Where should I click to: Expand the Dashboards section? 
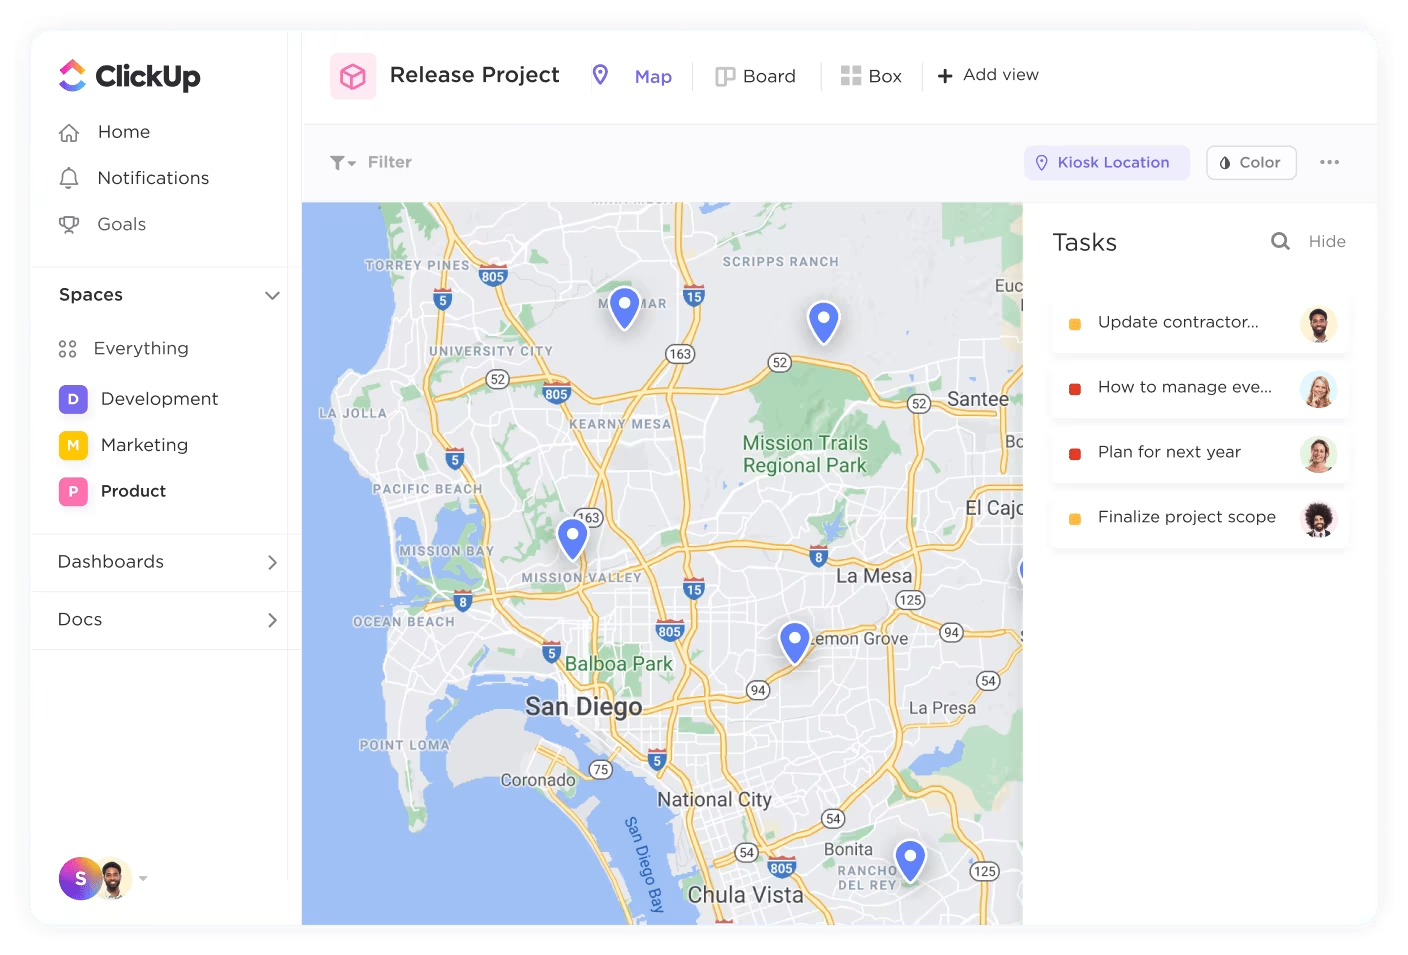pyautogui.click(x=272, y=562)
